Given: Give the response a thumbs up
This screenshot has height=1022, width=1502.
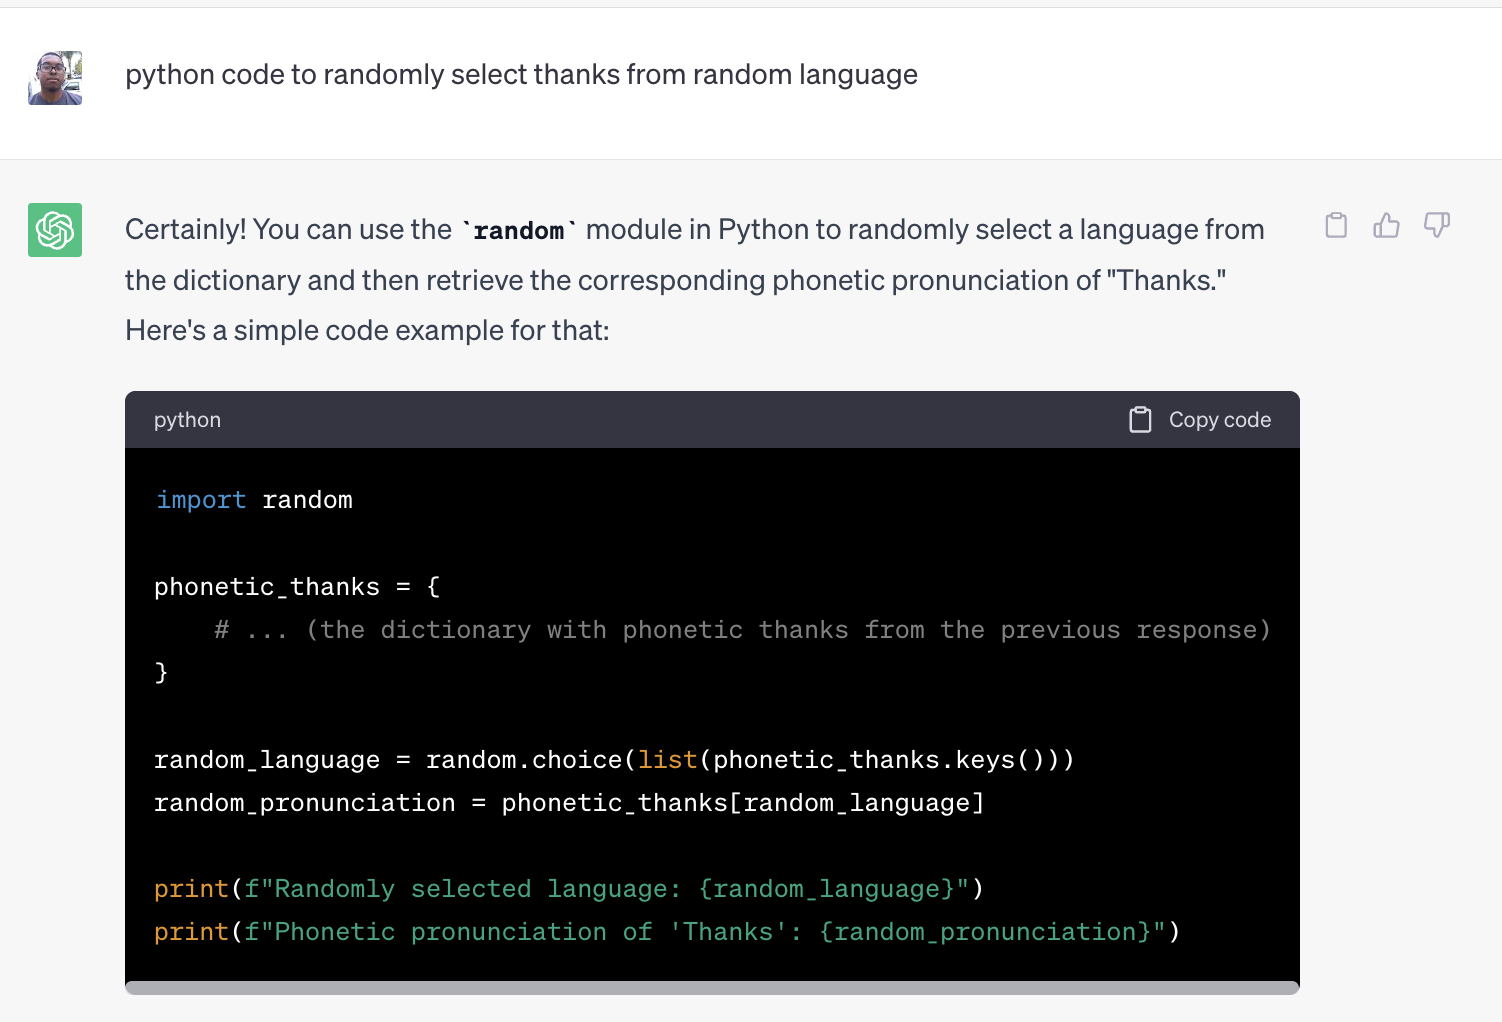Looking at the screenshot, I should 1386,226.
